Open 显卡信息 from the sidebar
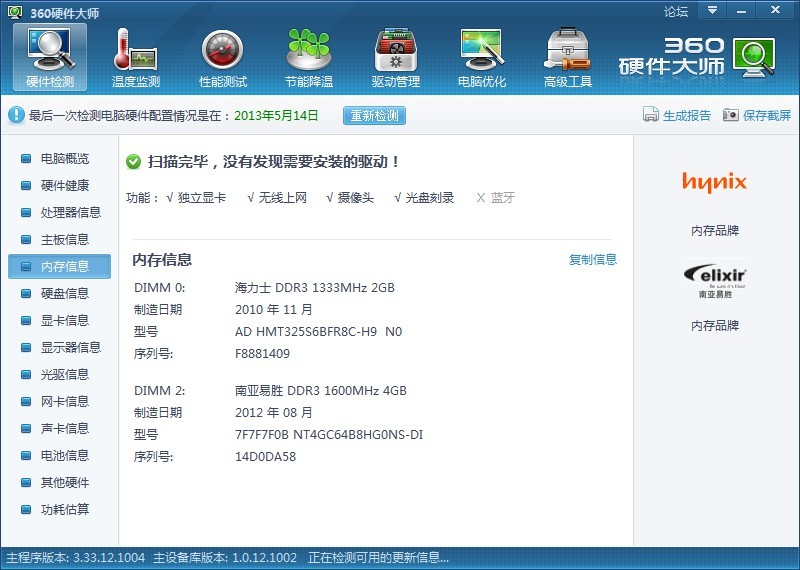The width and height of the screenshot is (800, 570). [64, 321]
